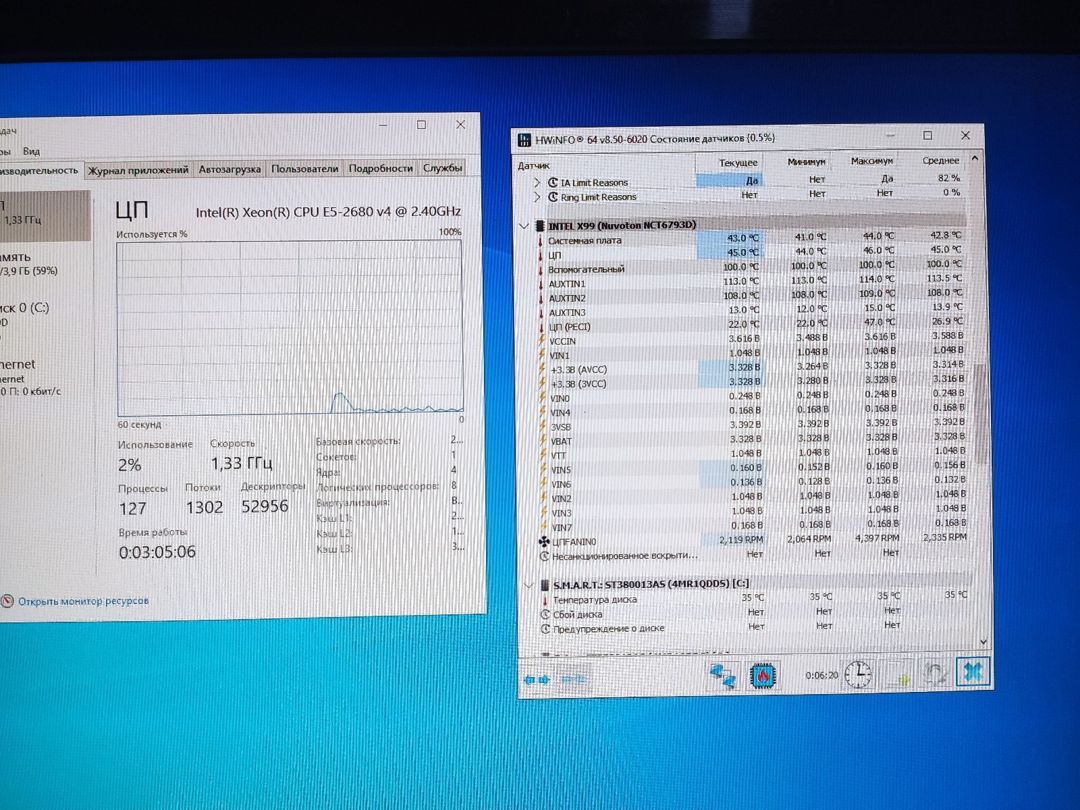The image size is (1080, 810).
Task: Click the clock icon beside IA Limit Reasons
Action: coord(552,183)
